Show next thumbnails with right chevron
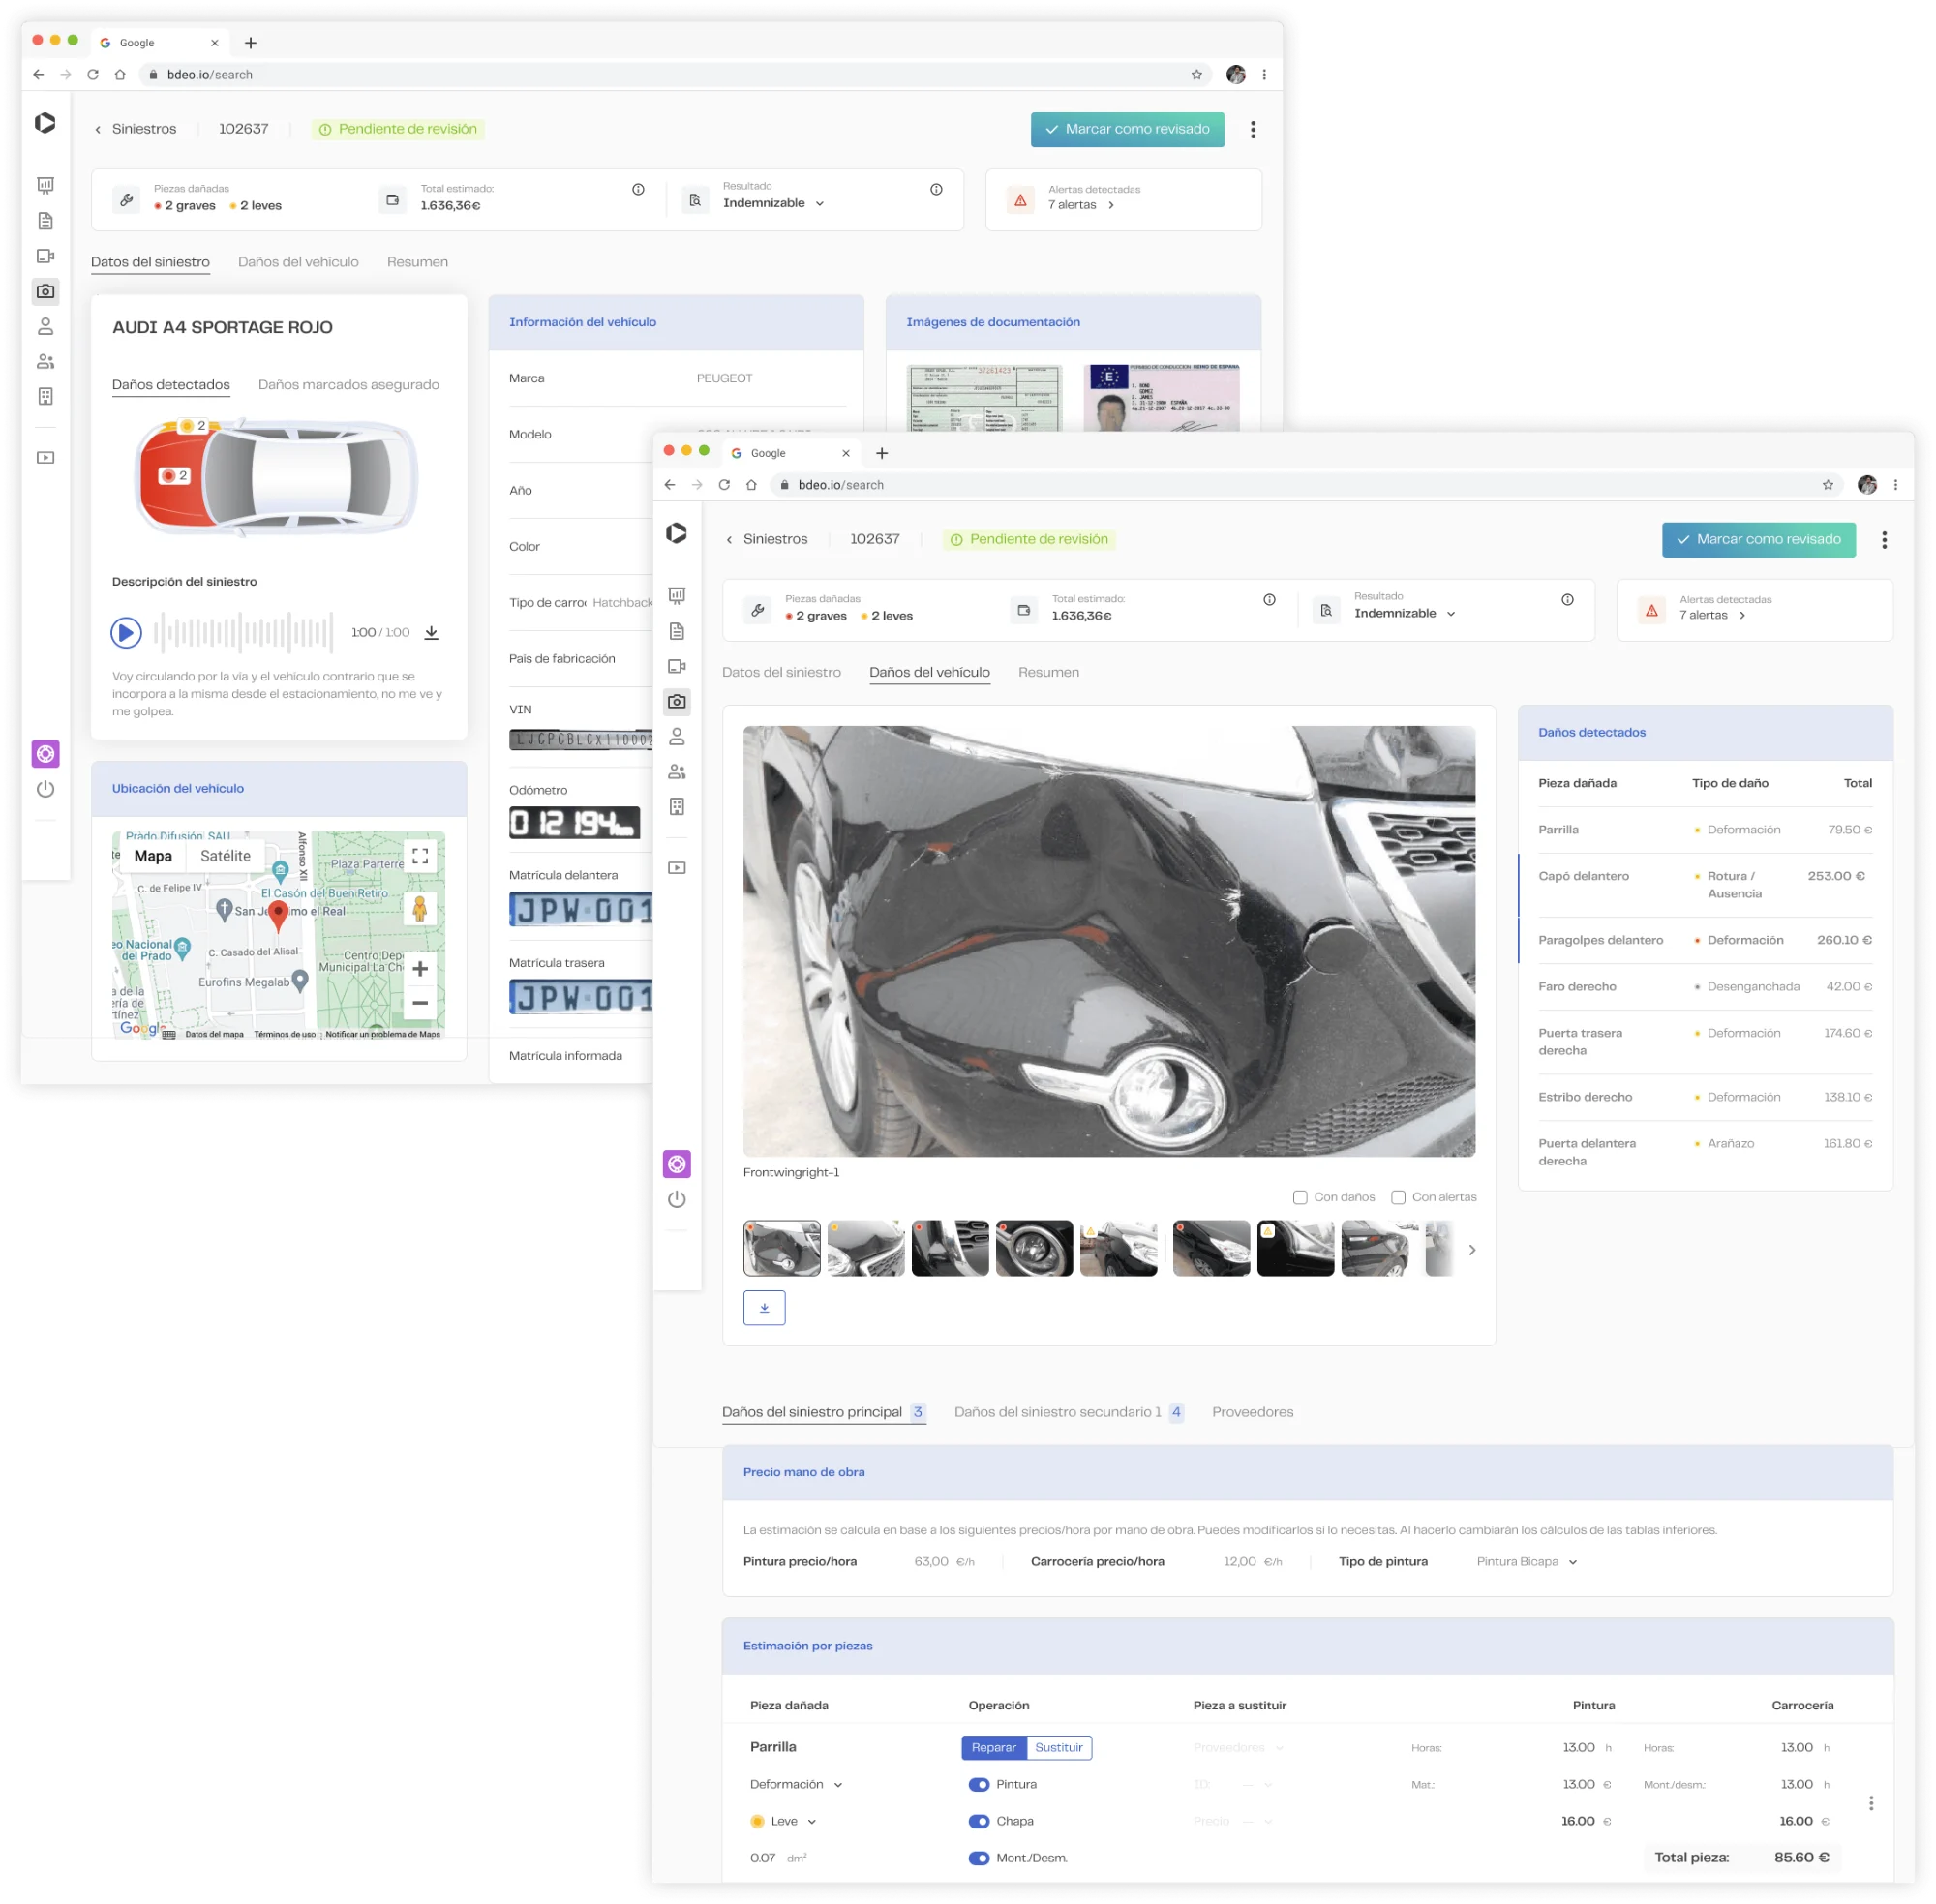 click(x=1472, y=1250)
